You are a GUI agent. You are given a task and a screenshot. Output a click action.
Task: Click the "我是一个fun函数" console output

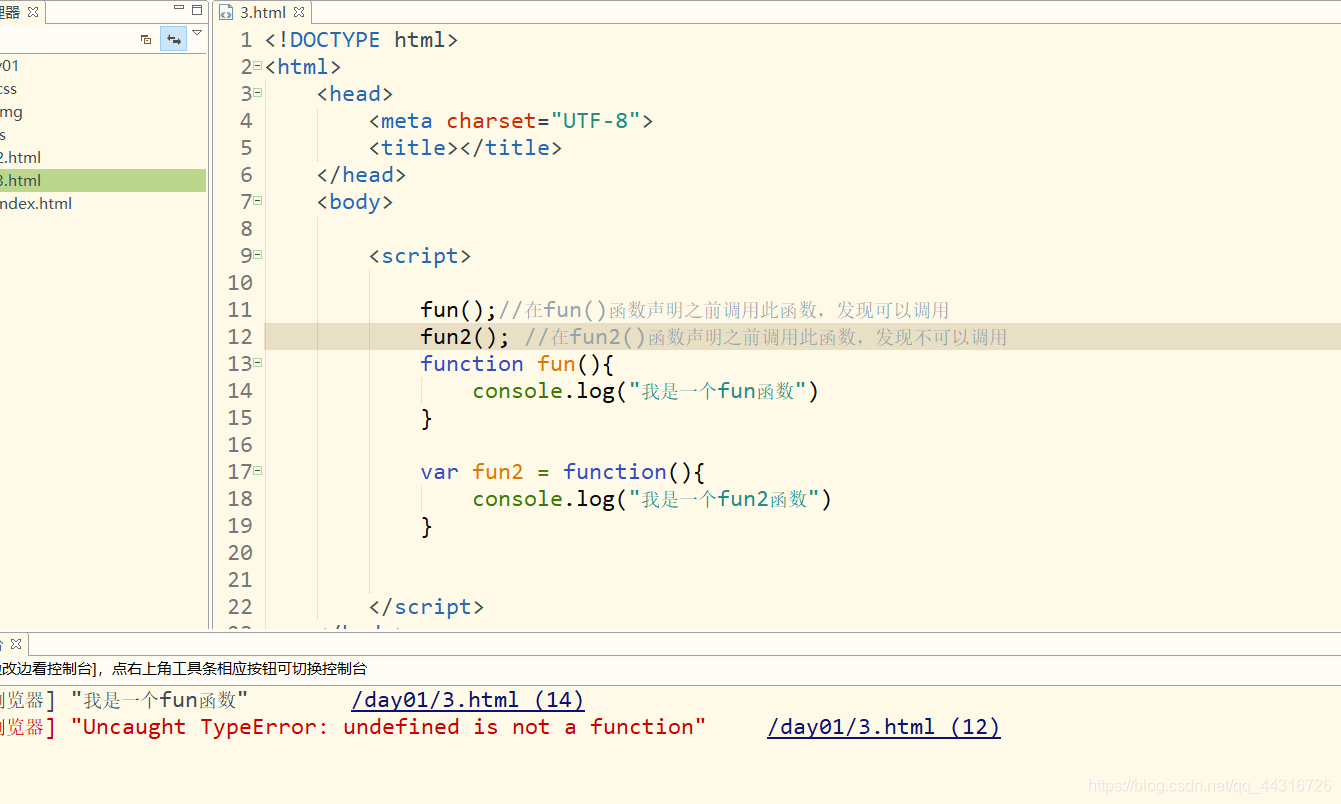point(159,700)
